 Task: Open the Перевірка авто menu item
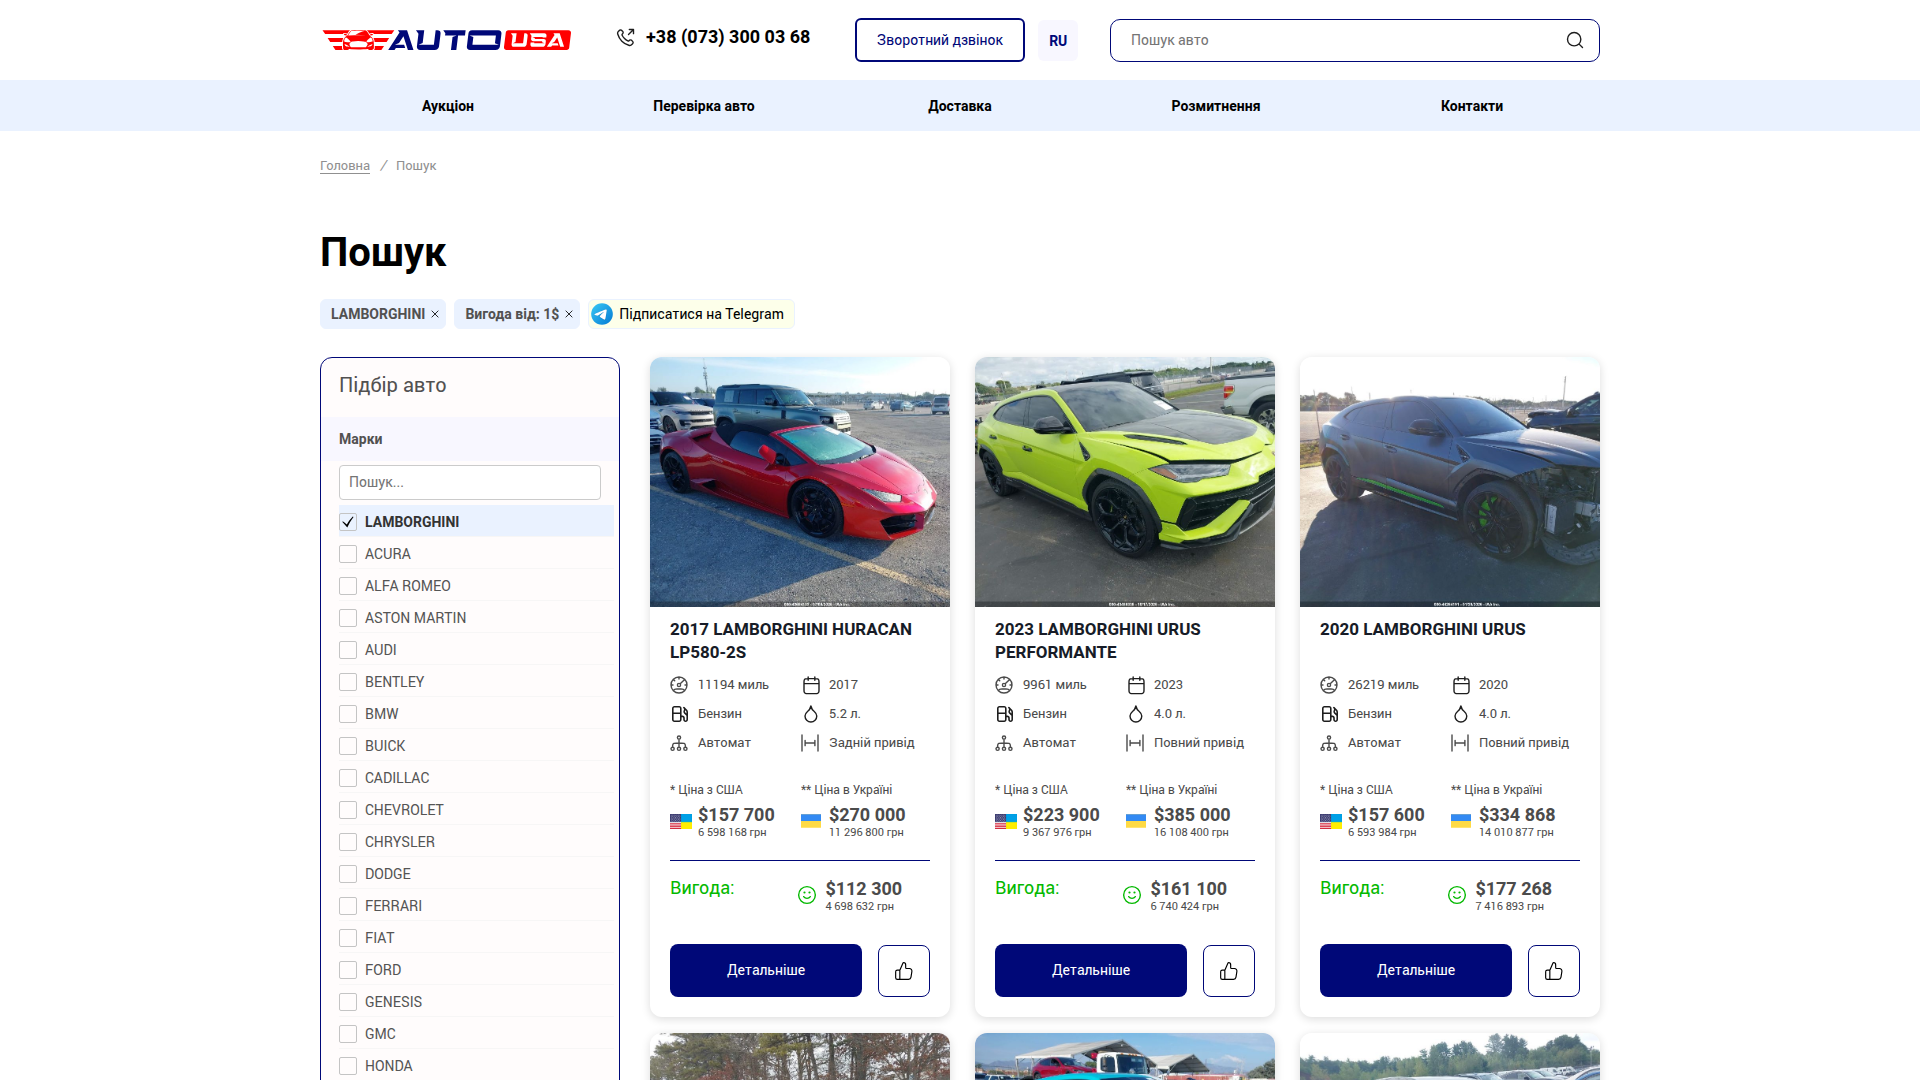704,106
